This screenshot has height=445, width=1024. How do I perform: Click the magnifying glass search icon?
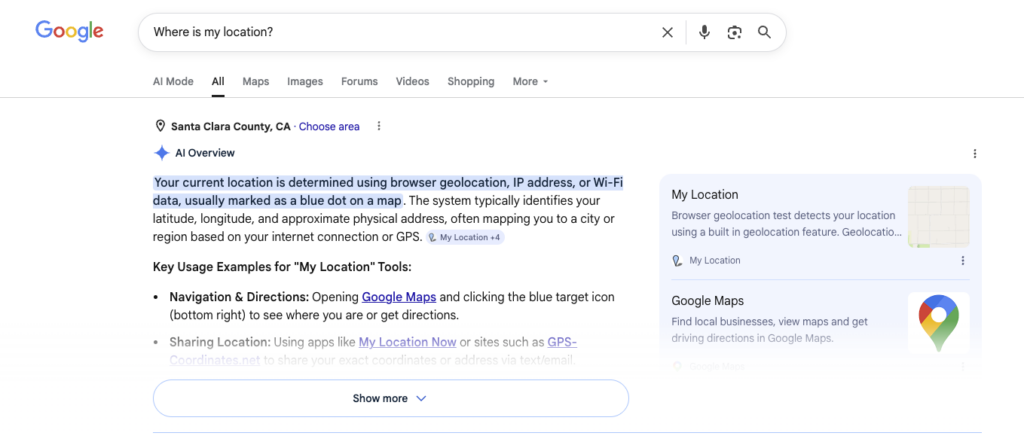pyautogui.click(x=765, y=32)
